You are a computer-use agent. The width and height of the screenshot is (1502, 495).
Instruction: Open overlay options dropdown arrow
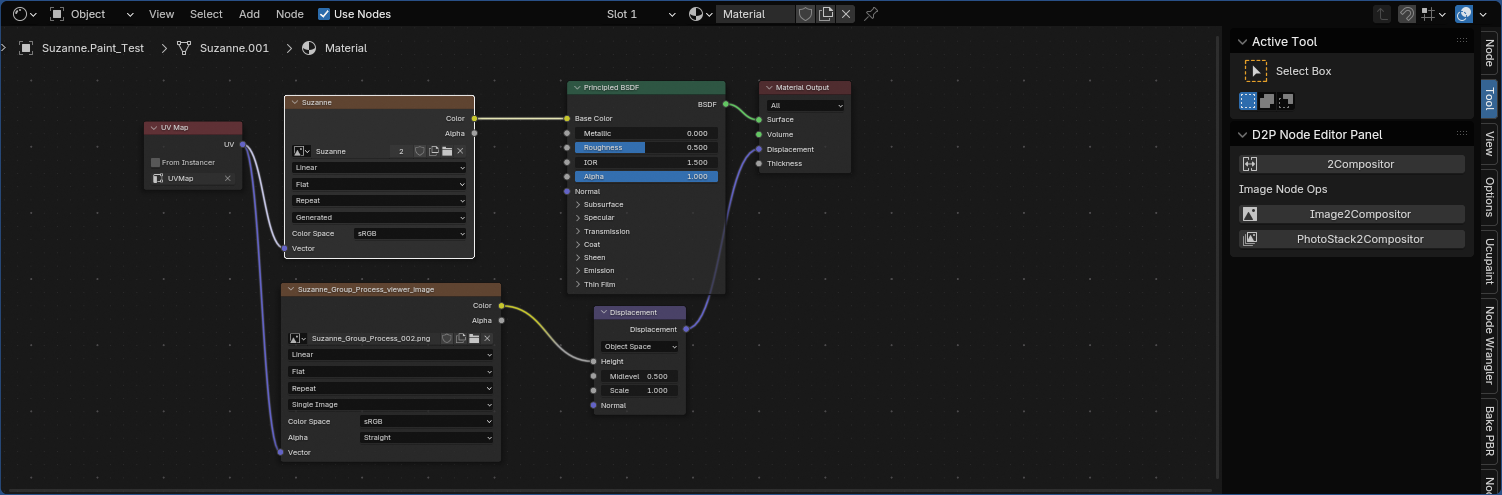[1485, 14]
